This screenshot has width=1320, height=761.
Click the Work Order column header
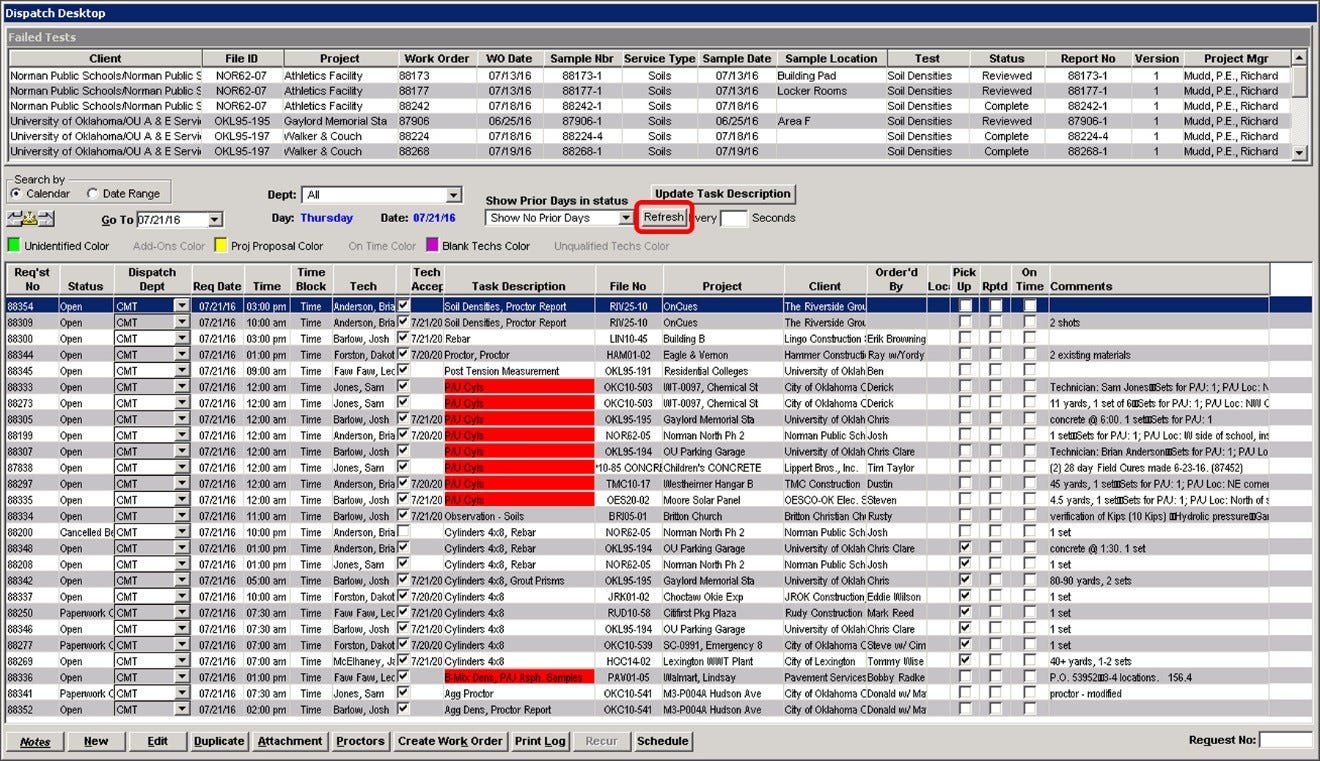coord(436,59)
